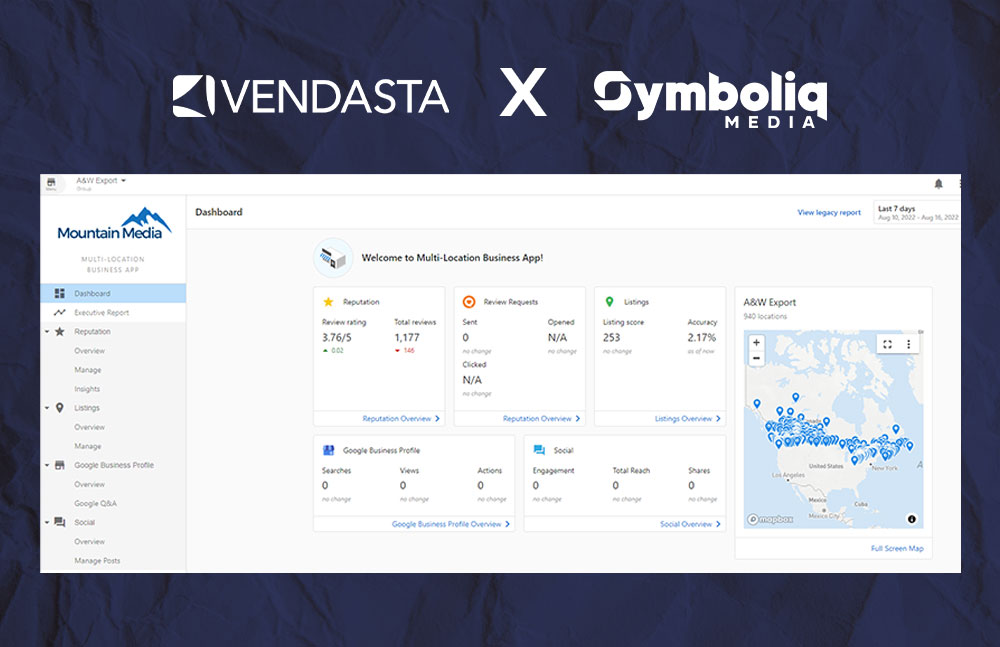This screenshot has width=1000, height=647.
Task: Open Reputation Overview link in Review Requests card
Action: tap(541, 419)
